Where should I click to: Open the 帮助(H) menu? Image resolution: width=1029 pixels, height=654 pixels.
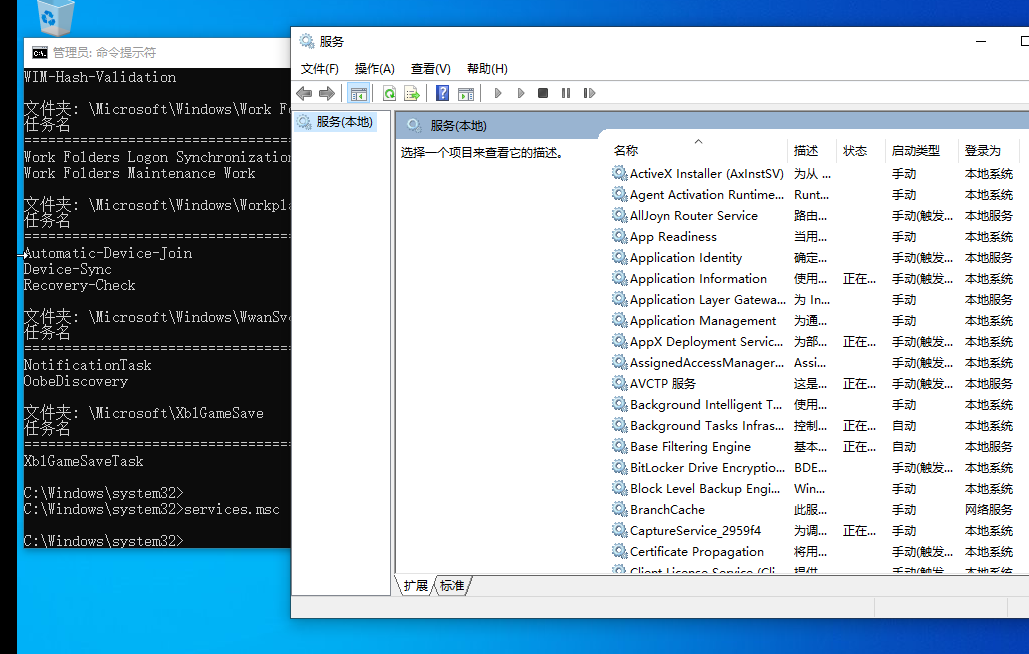point(487,69)
